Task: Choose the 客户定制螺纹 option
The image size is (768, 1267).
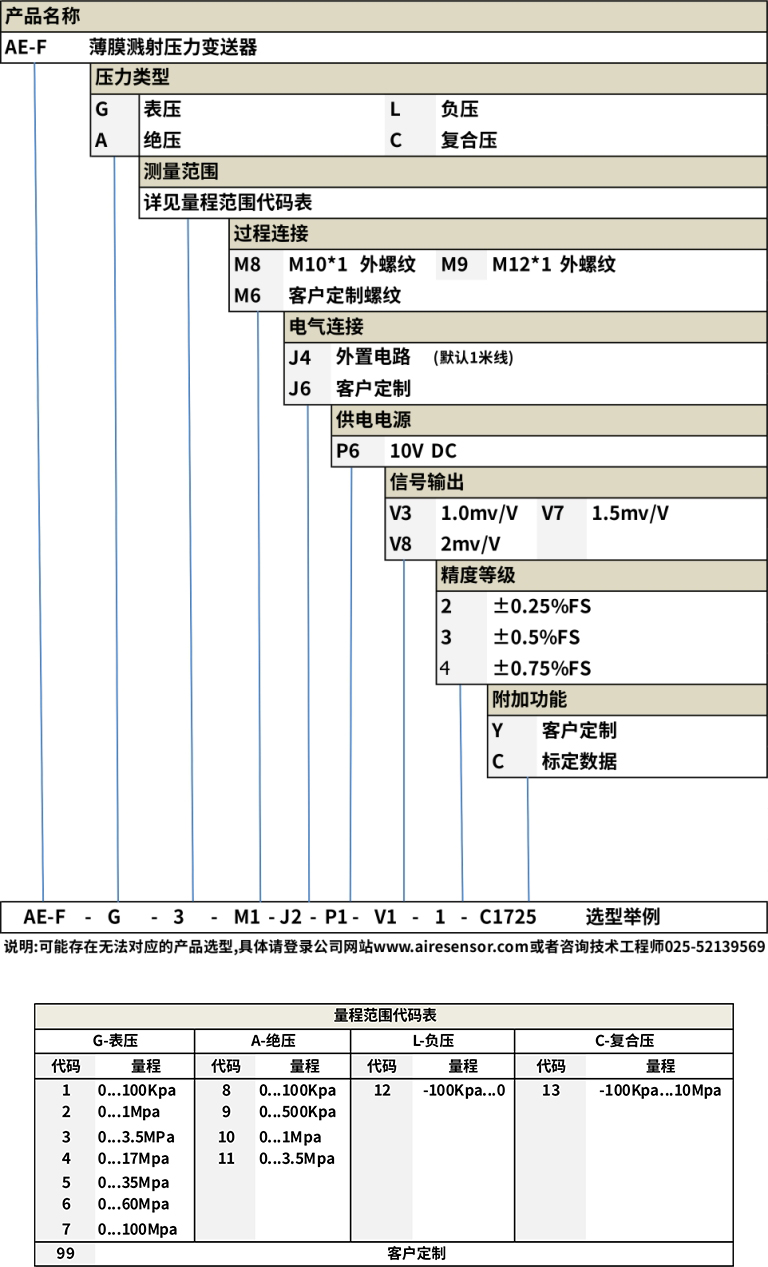Action: [x=344, y=295]
